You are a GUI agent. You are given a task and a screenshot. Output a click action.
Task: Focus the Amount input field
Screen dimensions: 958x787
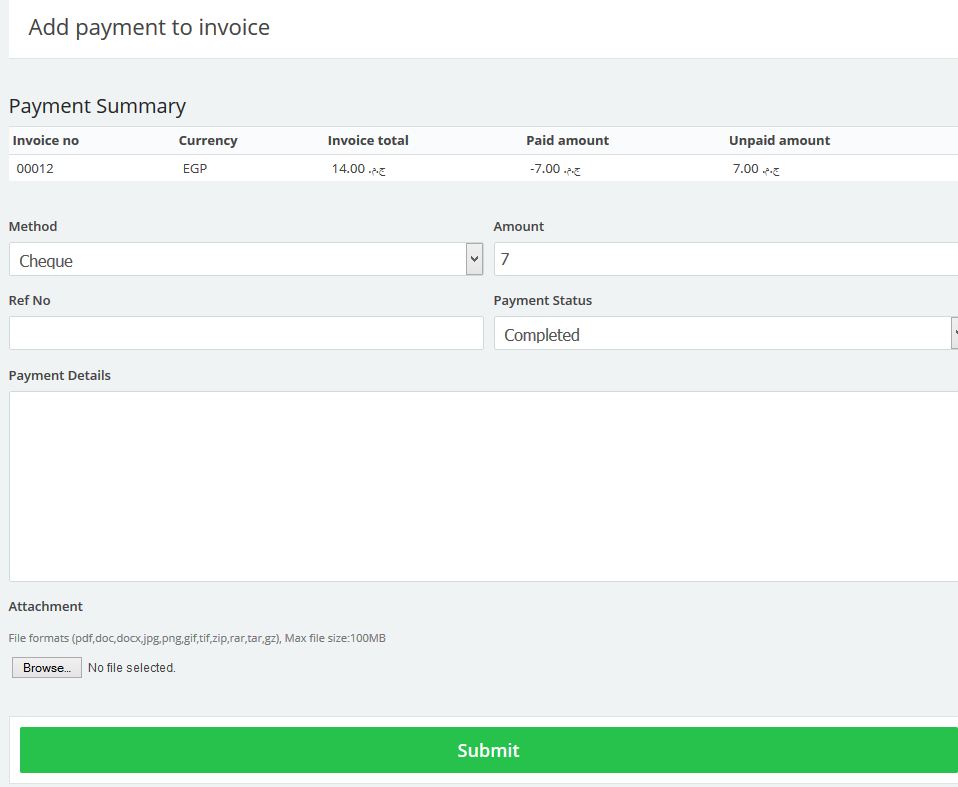click(x=726, y=260)
